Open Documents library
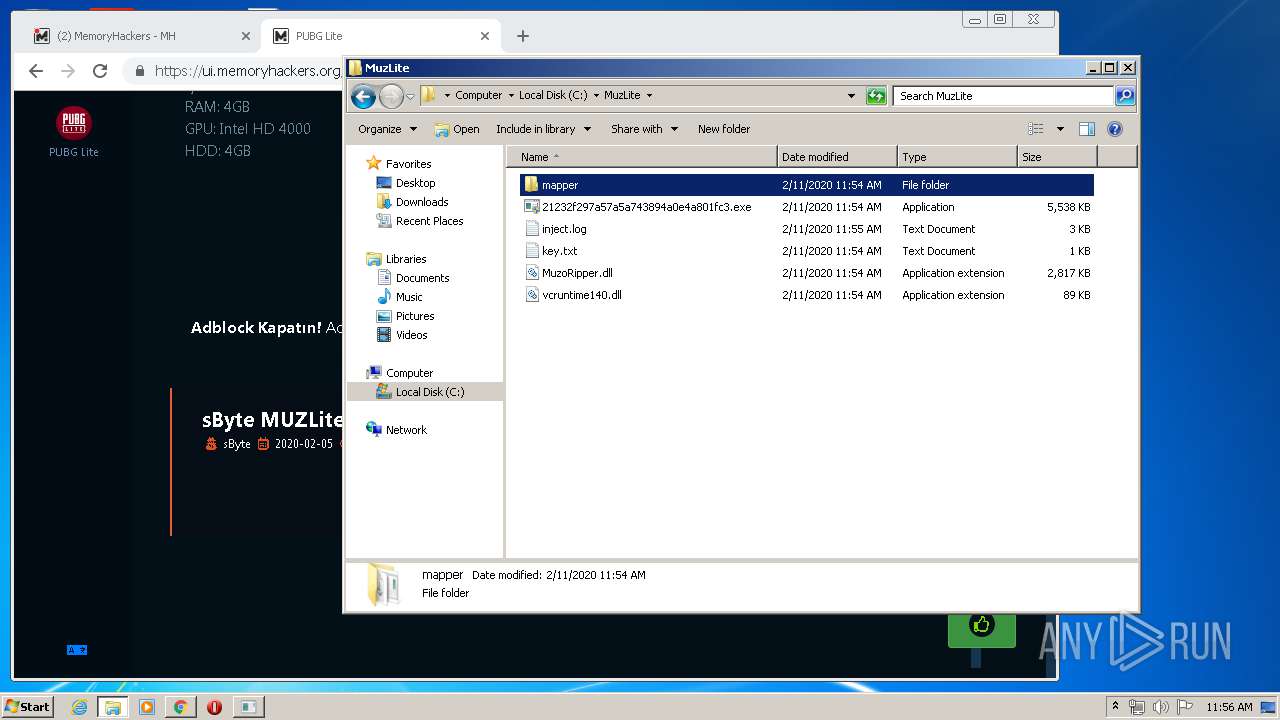Screen dimensions: 1280x720 (x=412, y=278)
